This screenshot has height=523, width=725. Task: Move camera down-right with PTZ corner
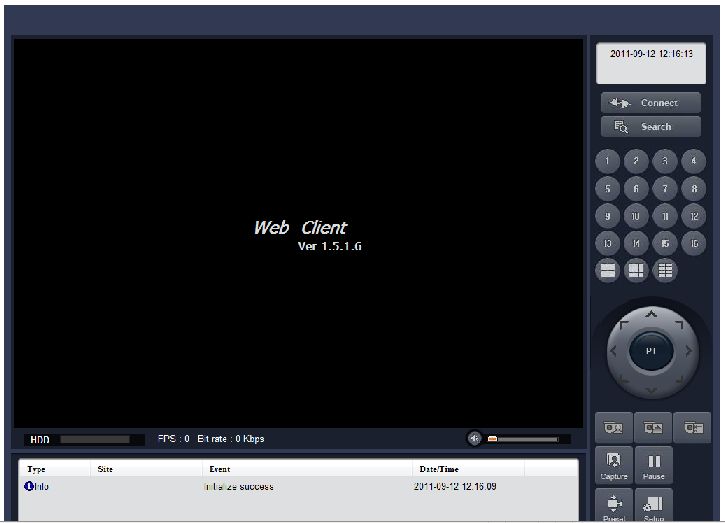679,379
